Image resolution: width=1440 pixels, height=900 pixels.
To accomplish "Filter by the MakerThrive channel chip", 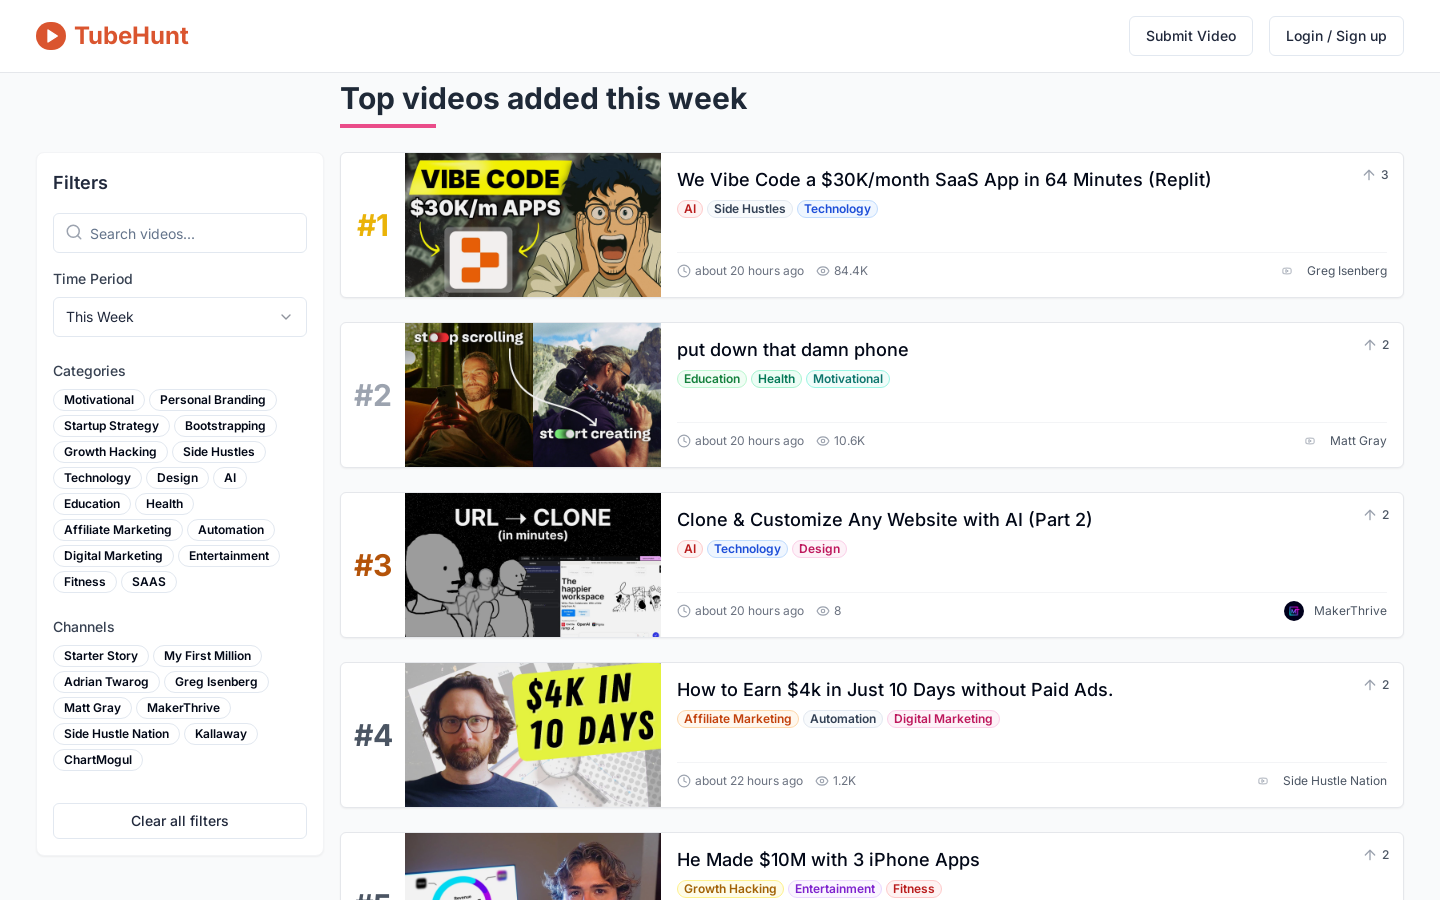I will pos(183,708).
